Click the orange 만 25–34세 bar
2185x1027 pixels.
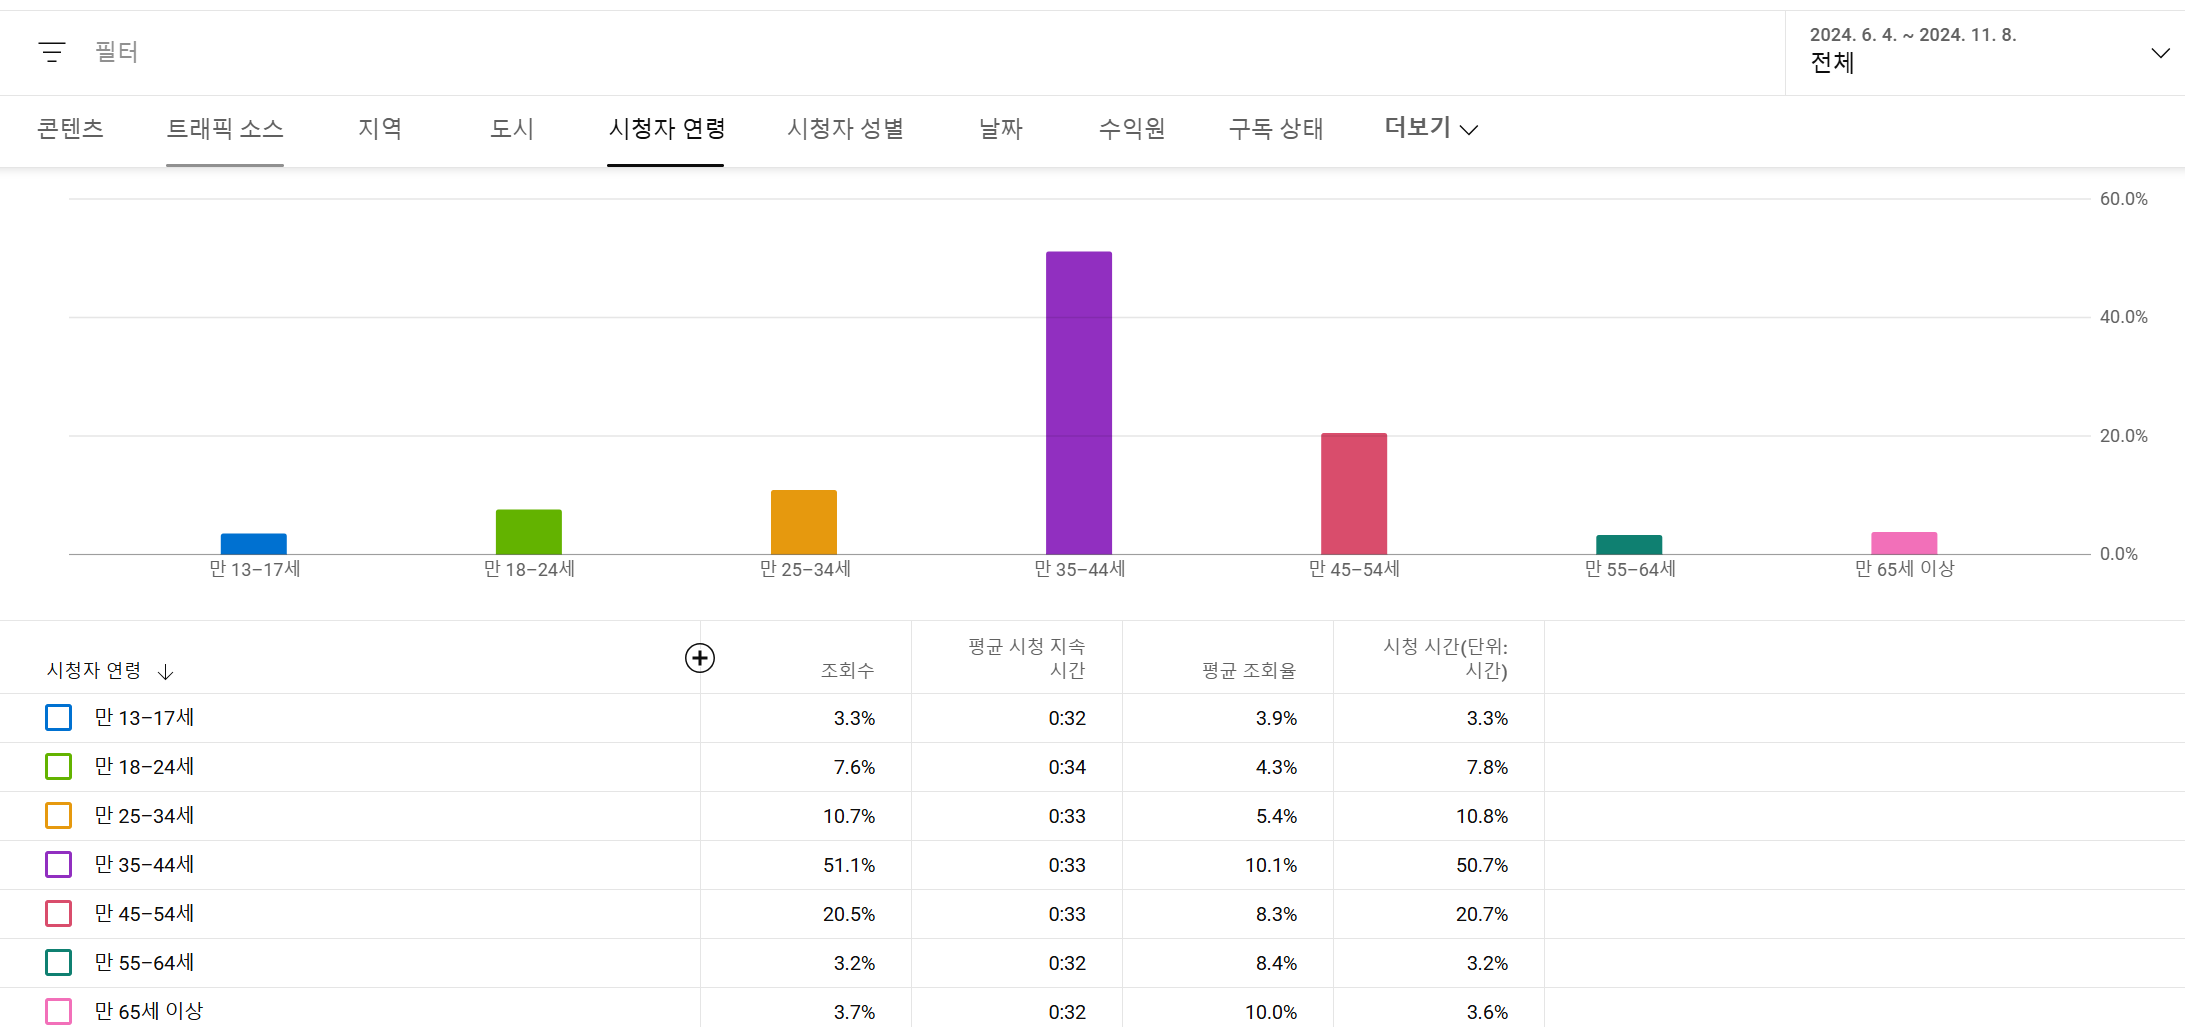click(x=804, y=522)
